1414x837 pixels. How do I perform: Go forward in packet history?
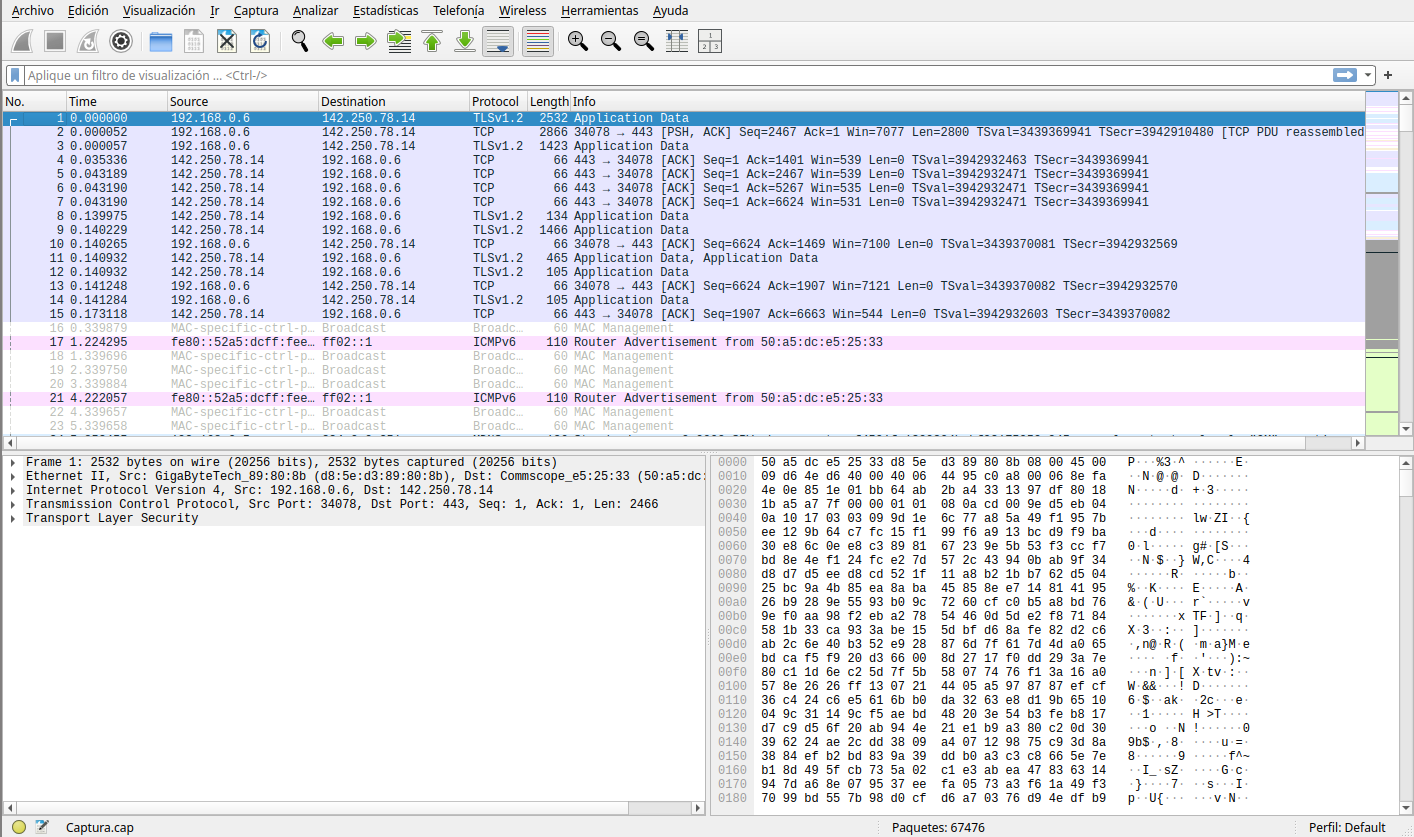click(366, 41)
